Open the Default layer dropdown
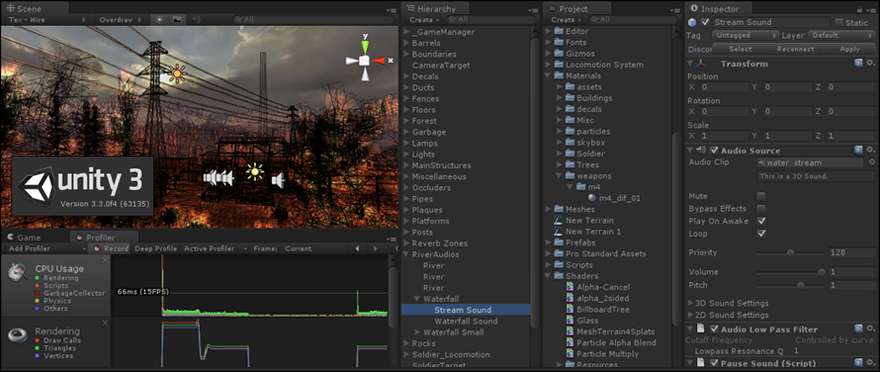Viewport: 880px width, 372px height. [x=841, y=35]
